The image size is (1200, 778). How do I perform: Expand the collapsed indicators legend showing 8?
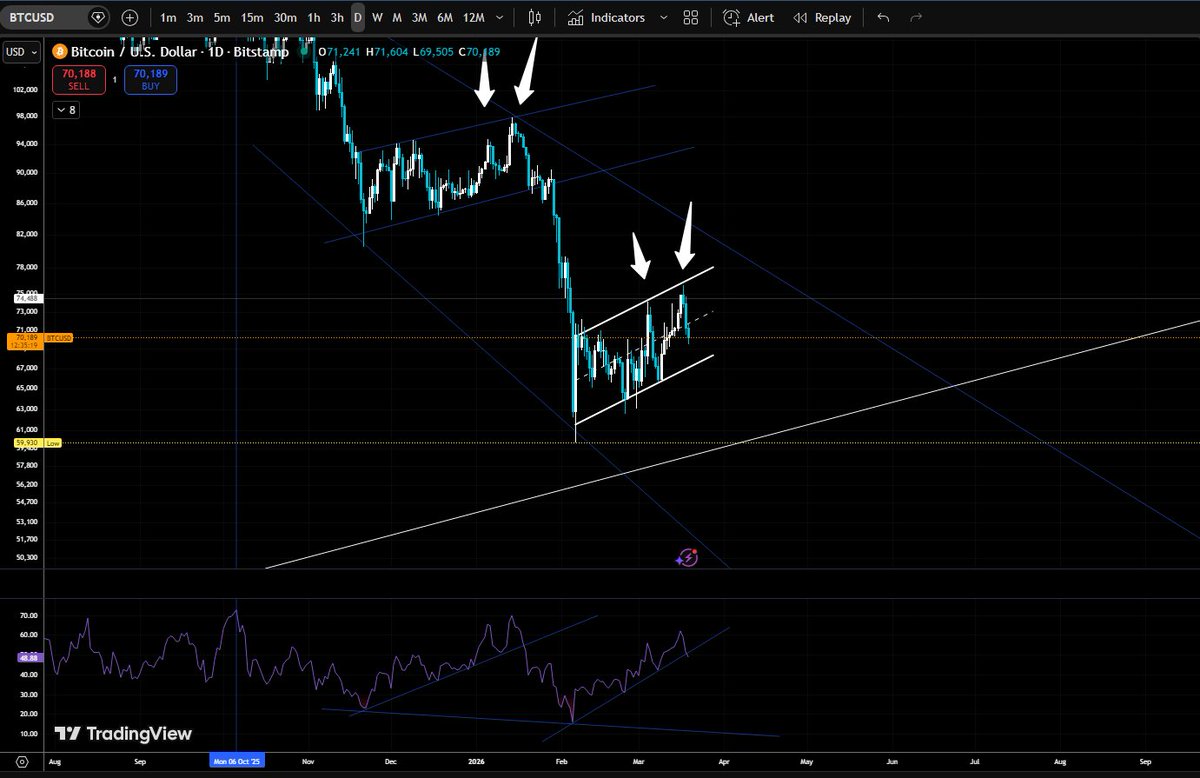pos(65,110)
